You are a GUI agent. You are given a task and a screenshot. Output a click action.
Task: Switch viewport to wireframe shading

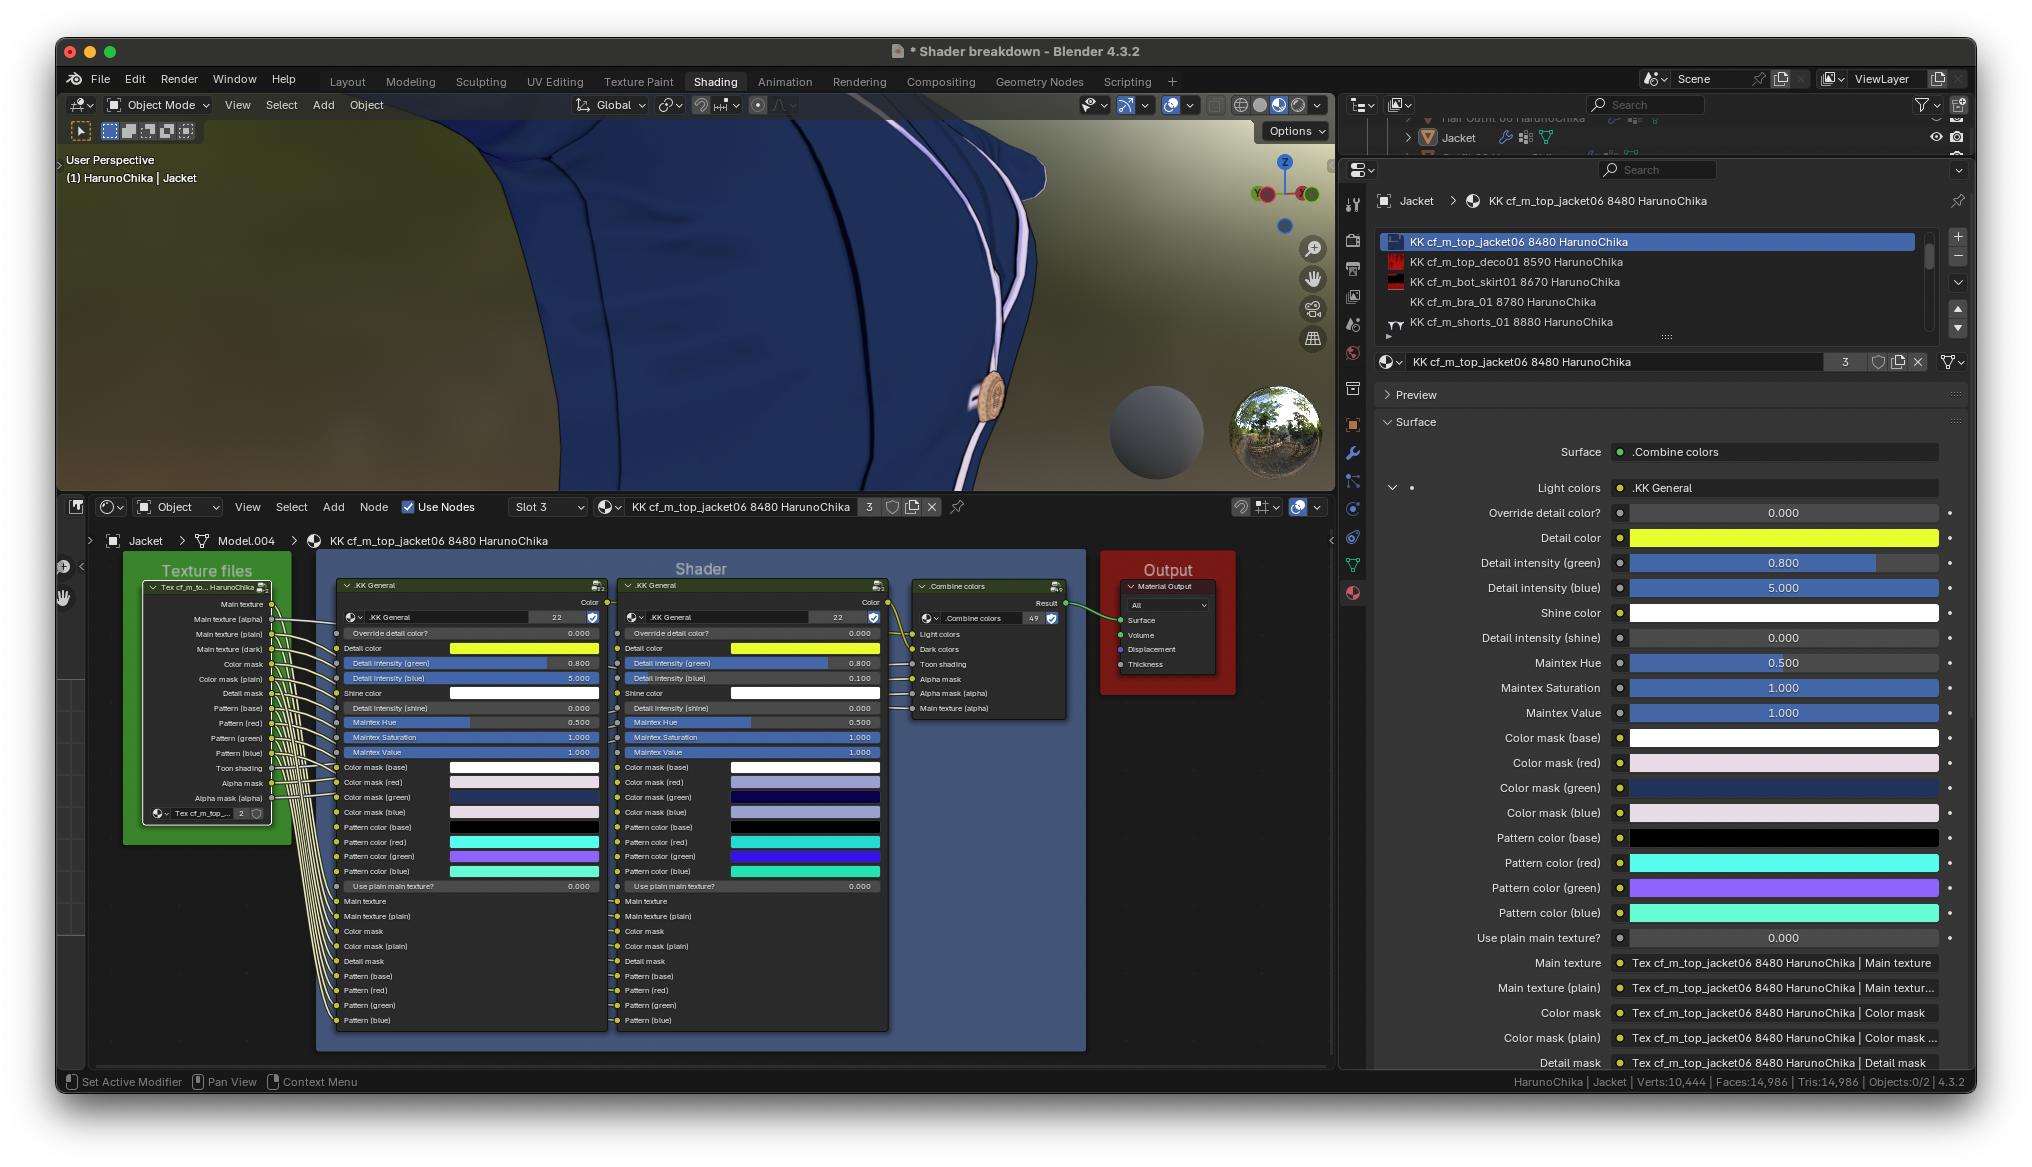[1240, 105]
